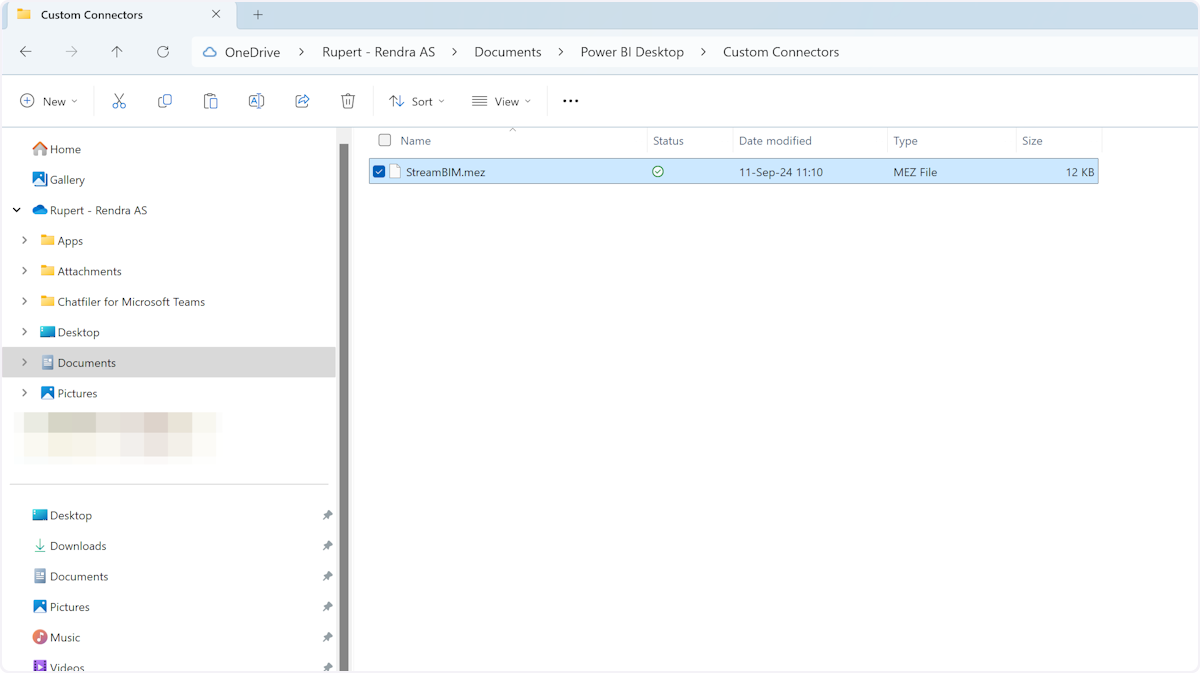Screen dimensions: 1200x673
Task: Go back with the Back arrow
Action: click(26, 52)
